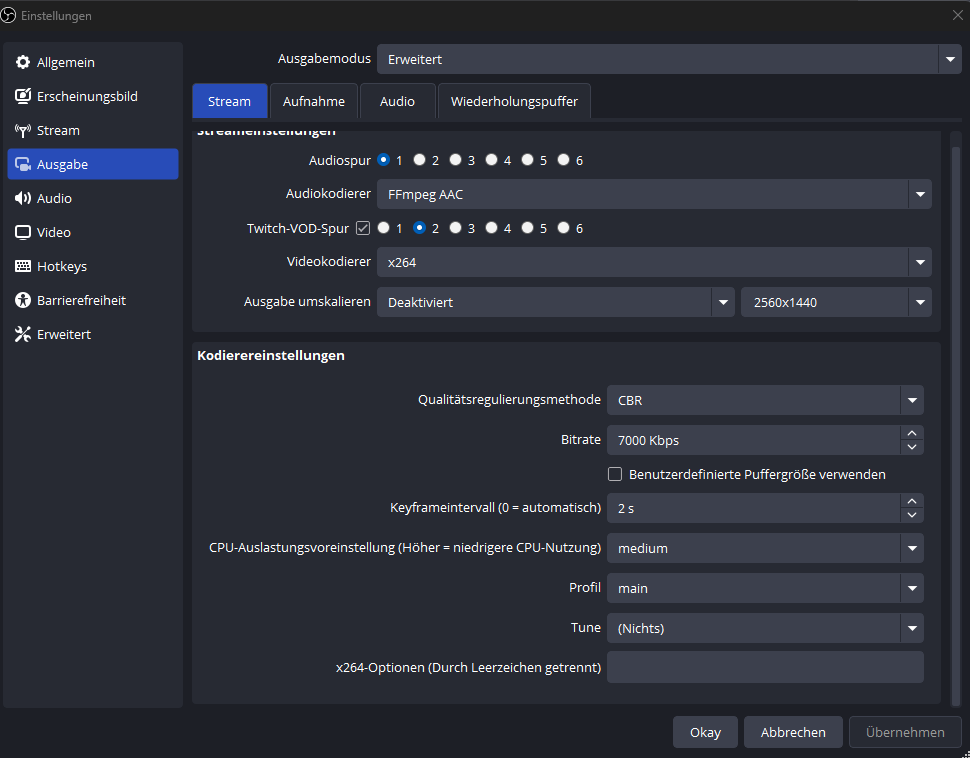This screenshot has height=758, width=970.
Task: Enable Benutzerdefinierte Puffergröße verwenden checkbox
Action: click(x=616, y=474)
